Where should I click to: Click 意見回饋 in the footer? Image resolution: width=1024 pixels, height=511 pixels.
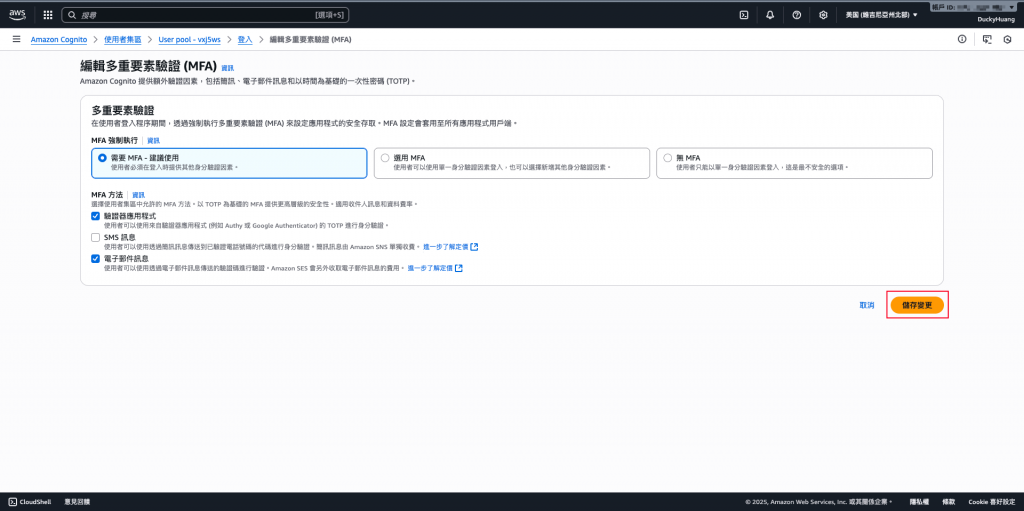tap(77, 502)
